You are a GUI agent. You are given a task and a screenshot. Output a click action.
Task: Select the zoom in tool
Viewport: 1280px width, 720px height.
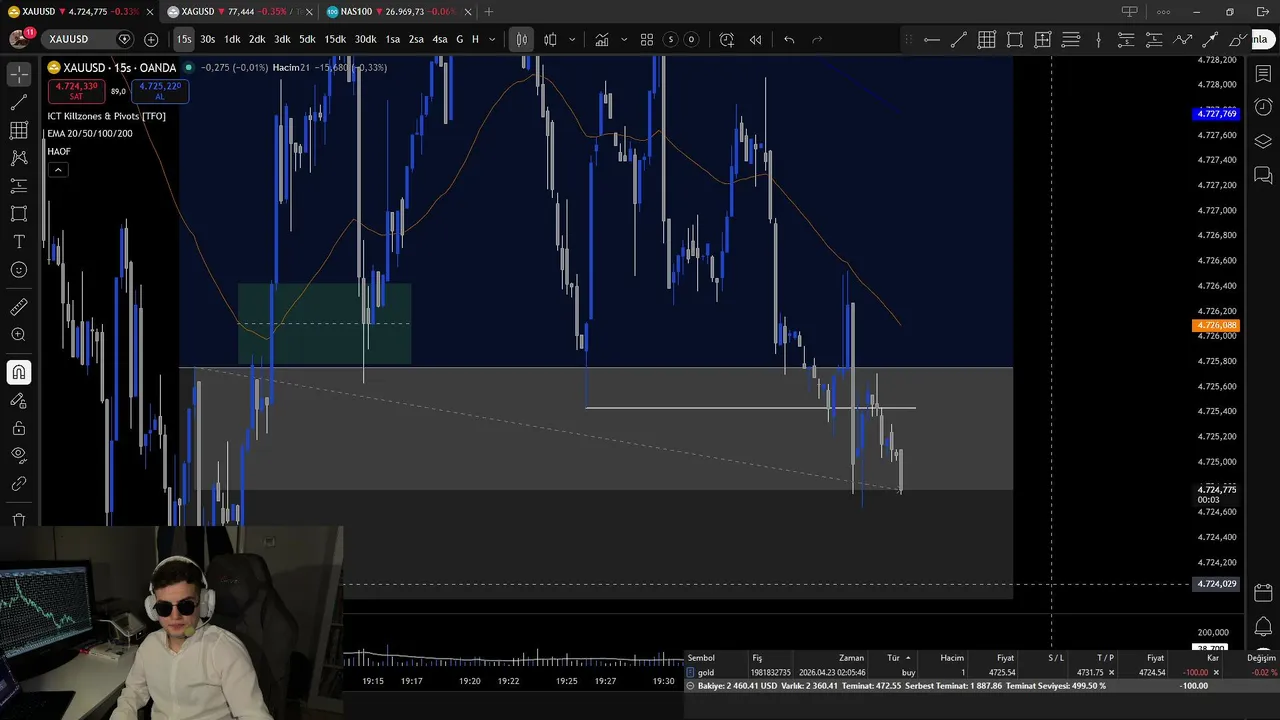point(19,335)
